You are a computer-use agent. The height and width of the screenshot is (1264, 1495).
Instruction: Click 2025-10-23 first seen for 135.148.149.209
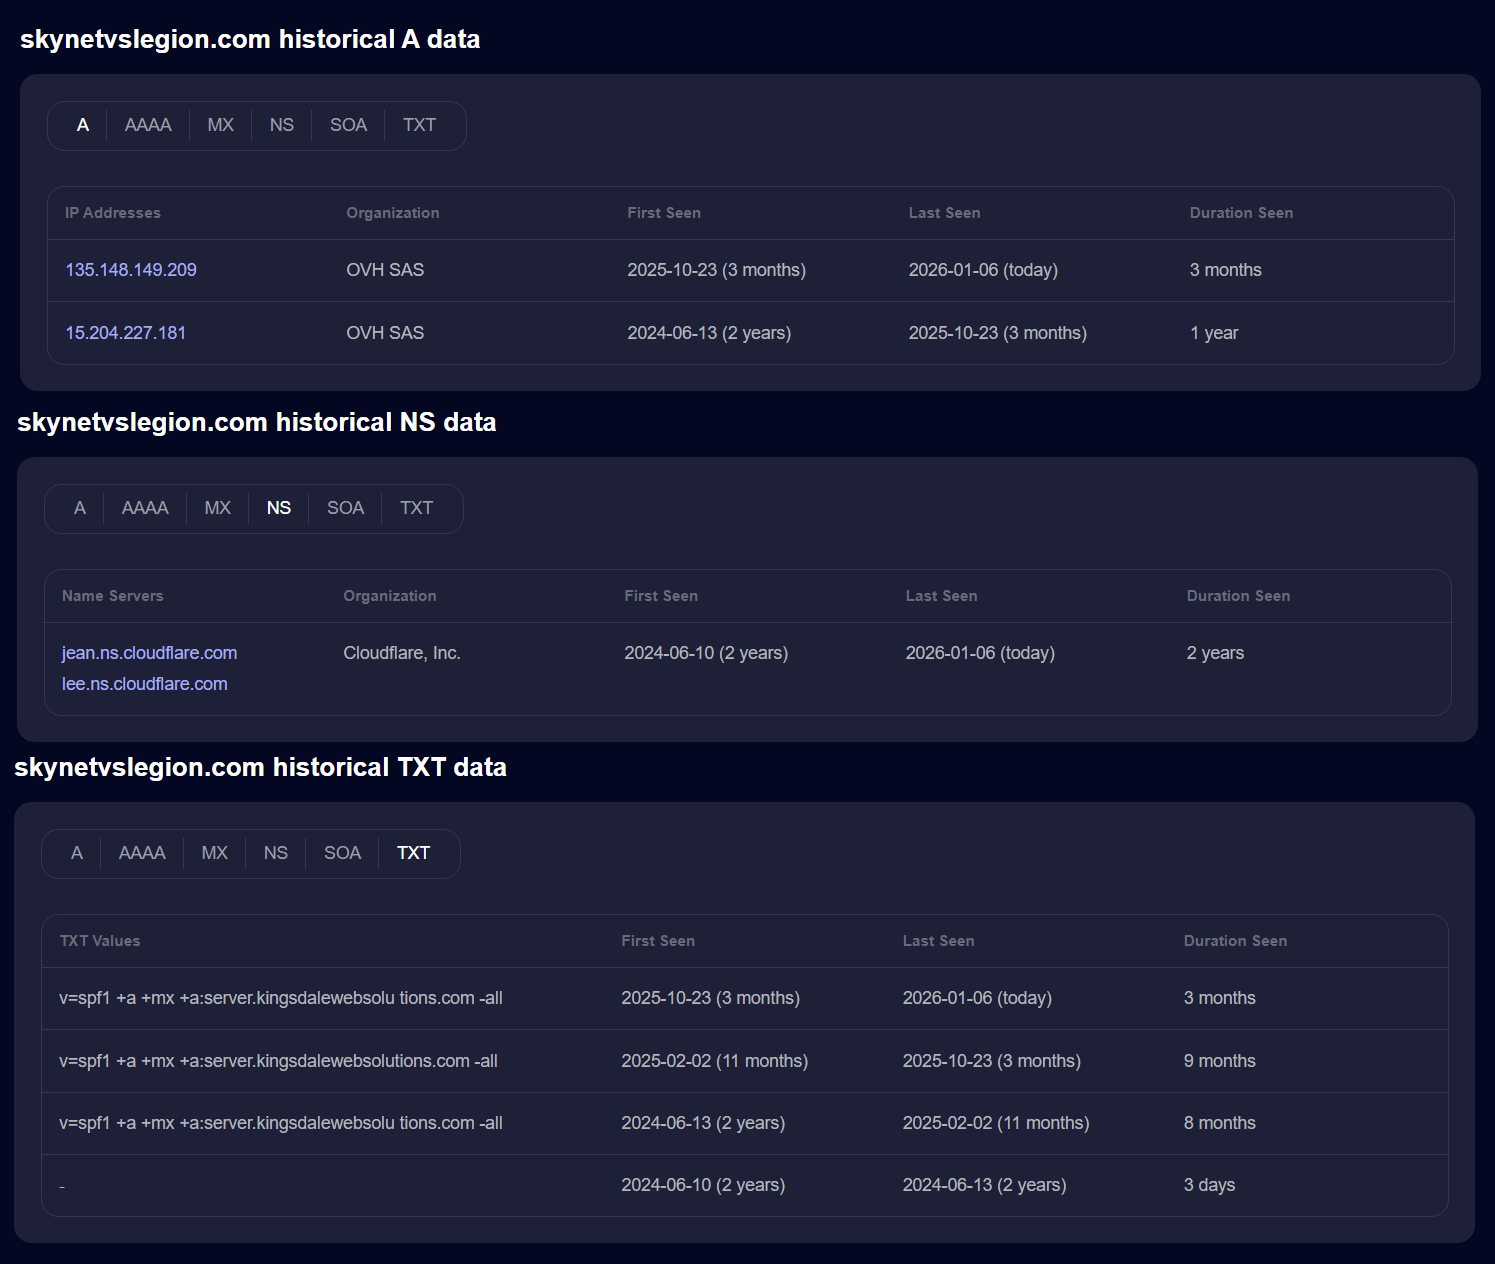pyautogui.click(x=717, y=270)
